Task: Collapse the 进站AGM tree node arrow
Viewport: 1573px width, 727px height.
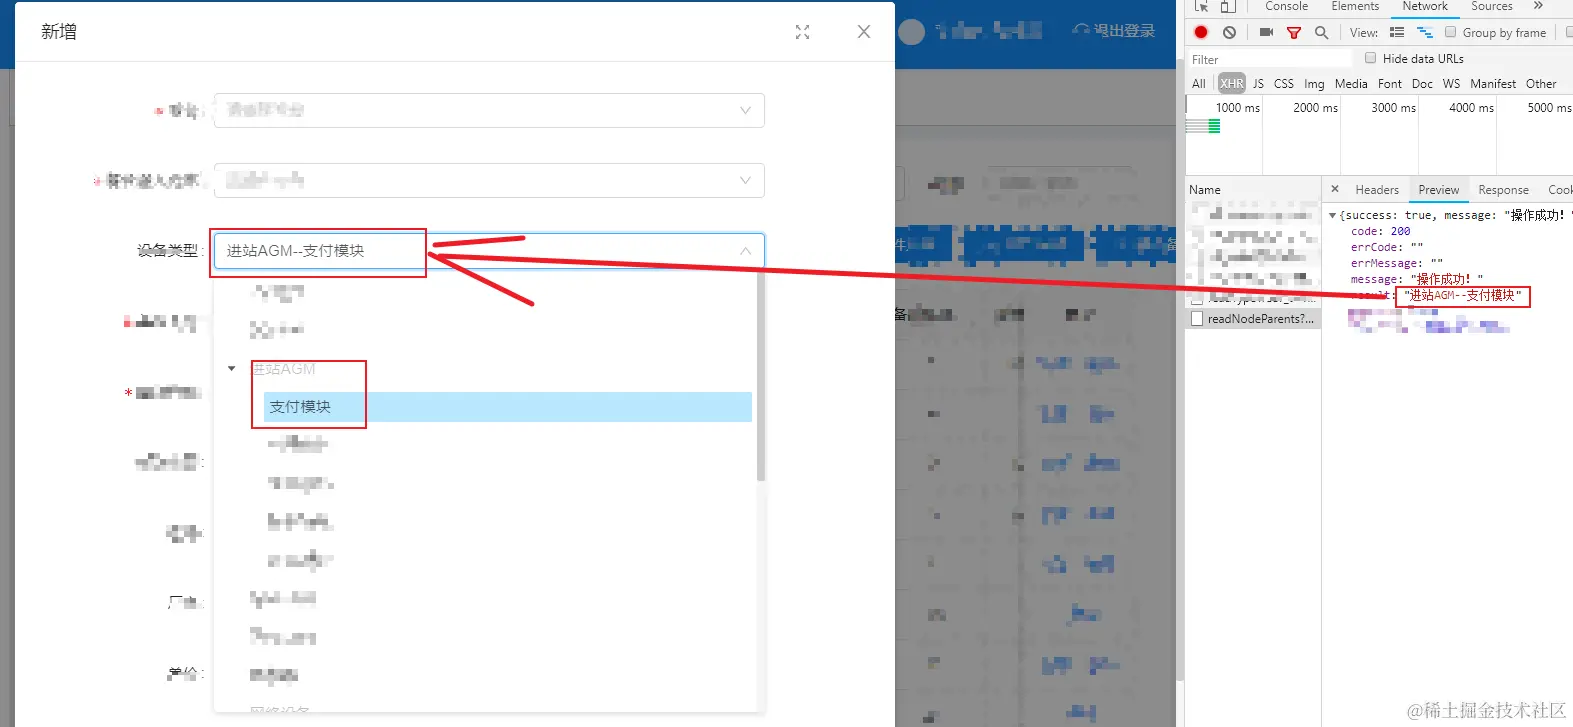Action: [x=231, y=369]
